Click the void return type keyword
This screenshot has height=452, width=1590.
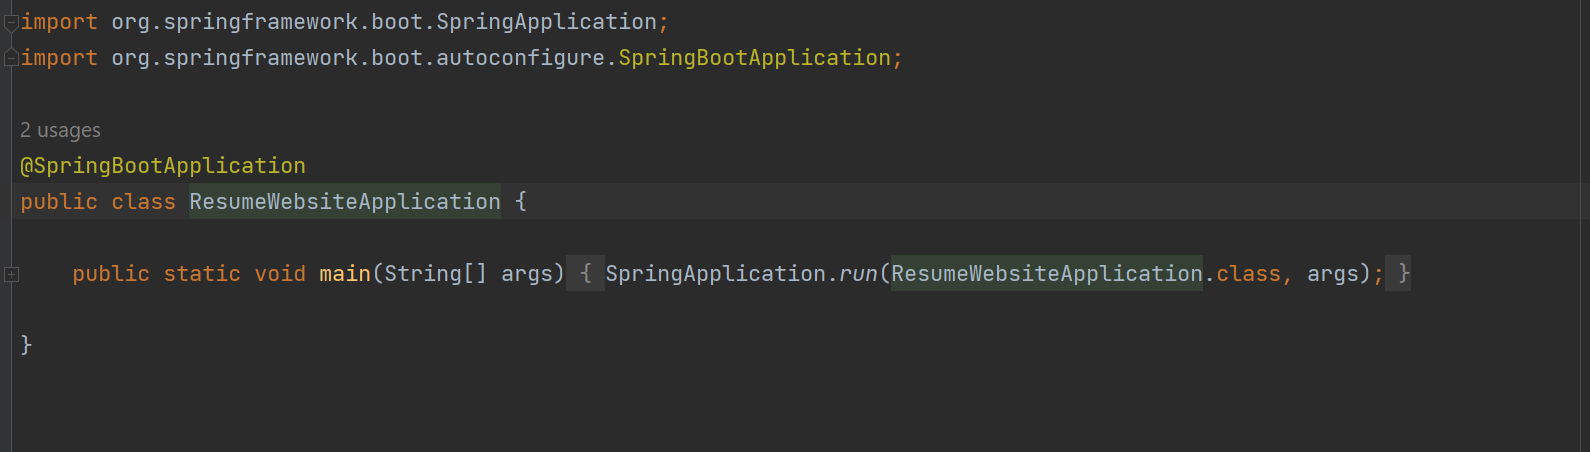pos(280,274)
